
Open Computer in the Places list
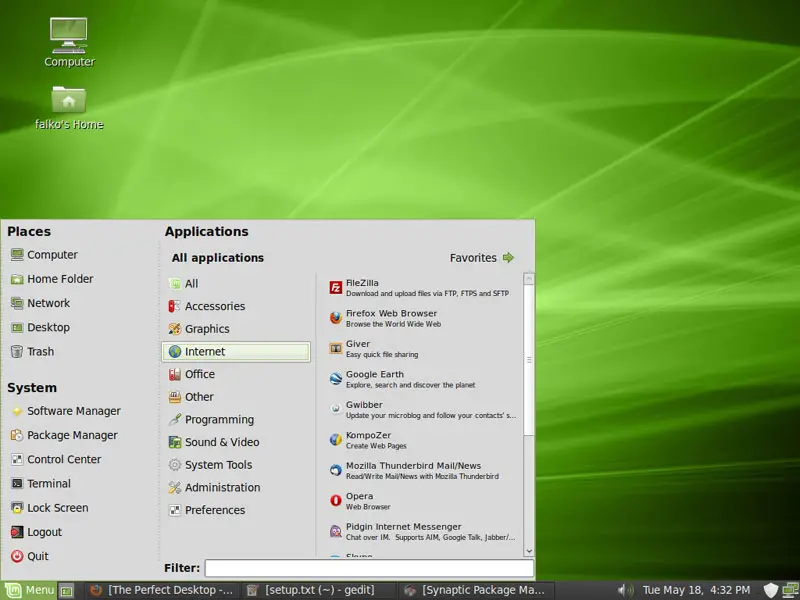(x=44, y=255)
